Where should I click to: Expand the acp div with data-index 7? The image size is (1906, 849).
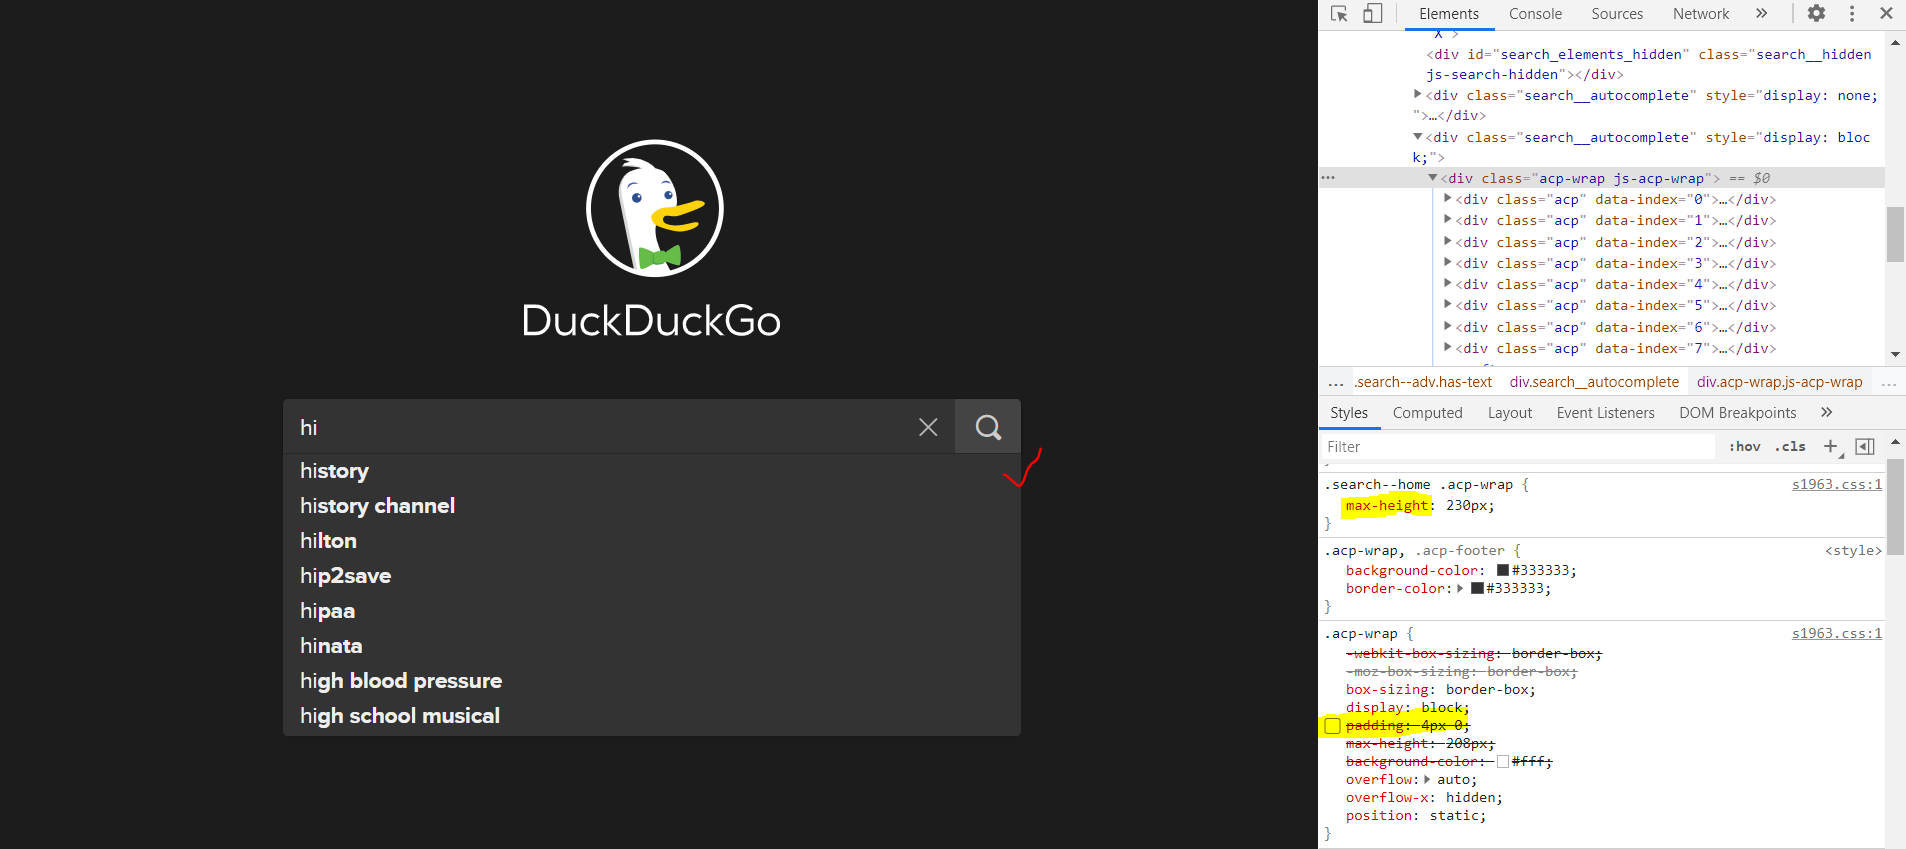pos(1447,348)
